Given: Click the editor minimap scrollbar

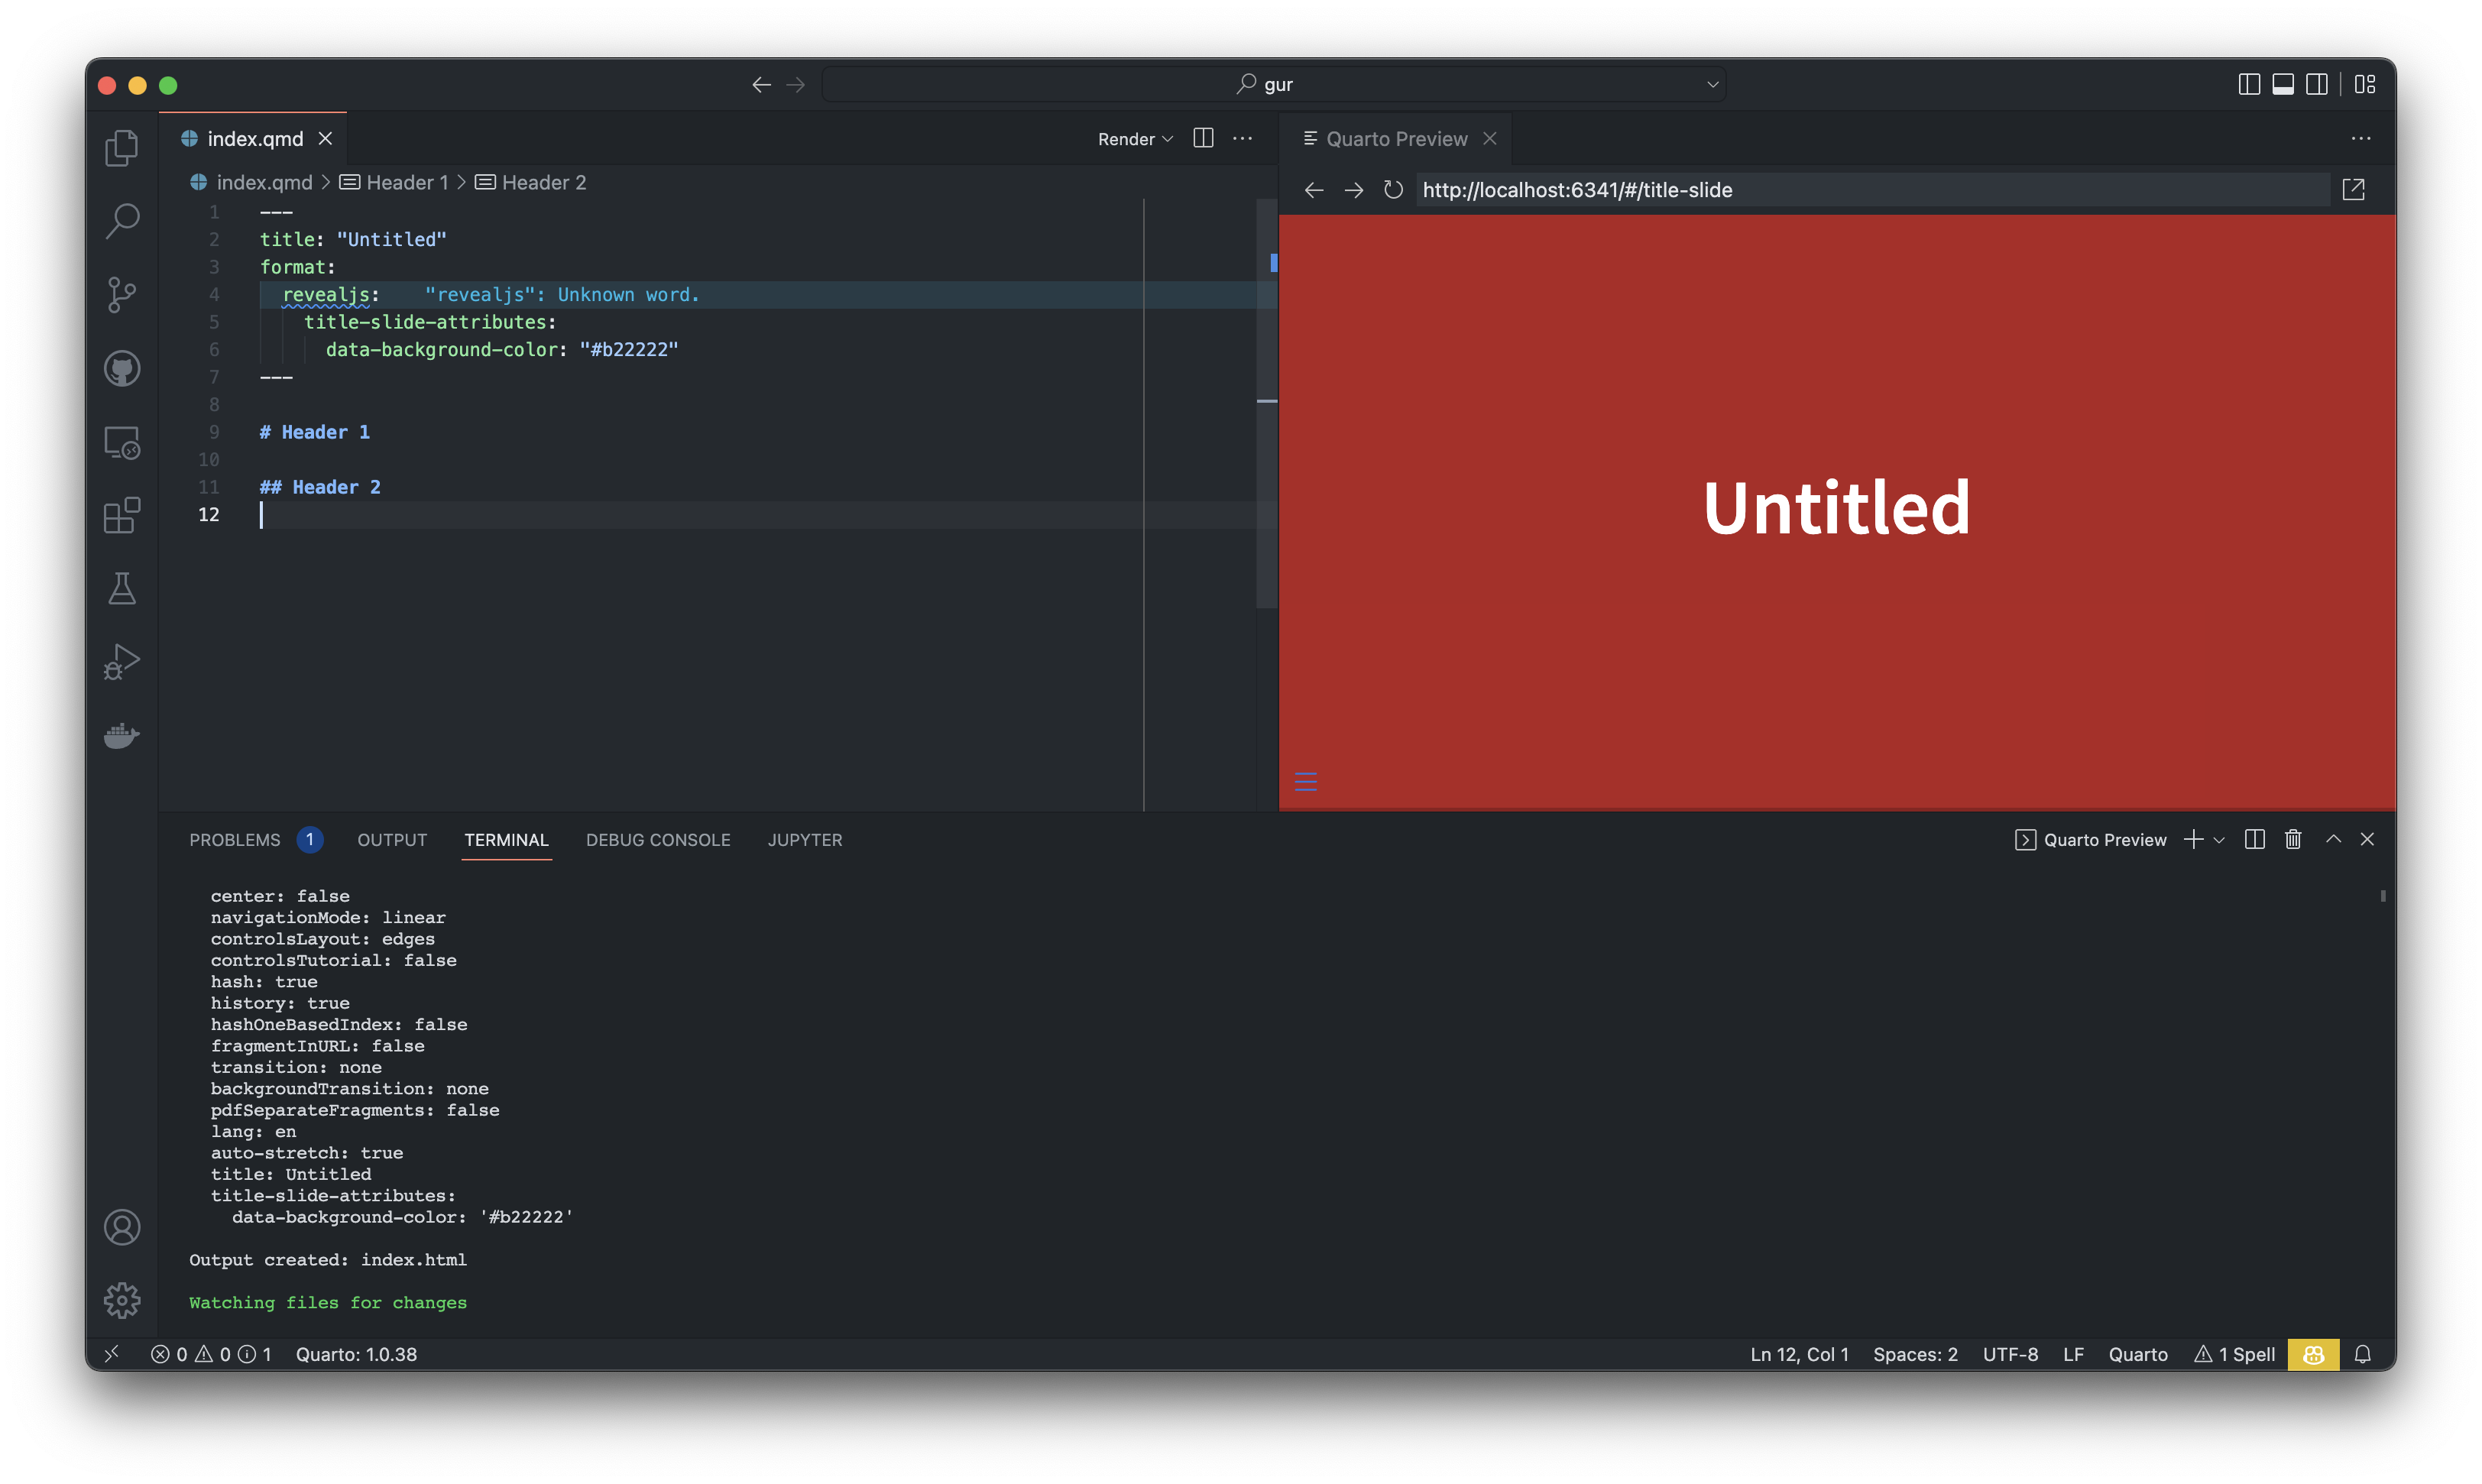Looking at the screenshot, I should 1266,403.
